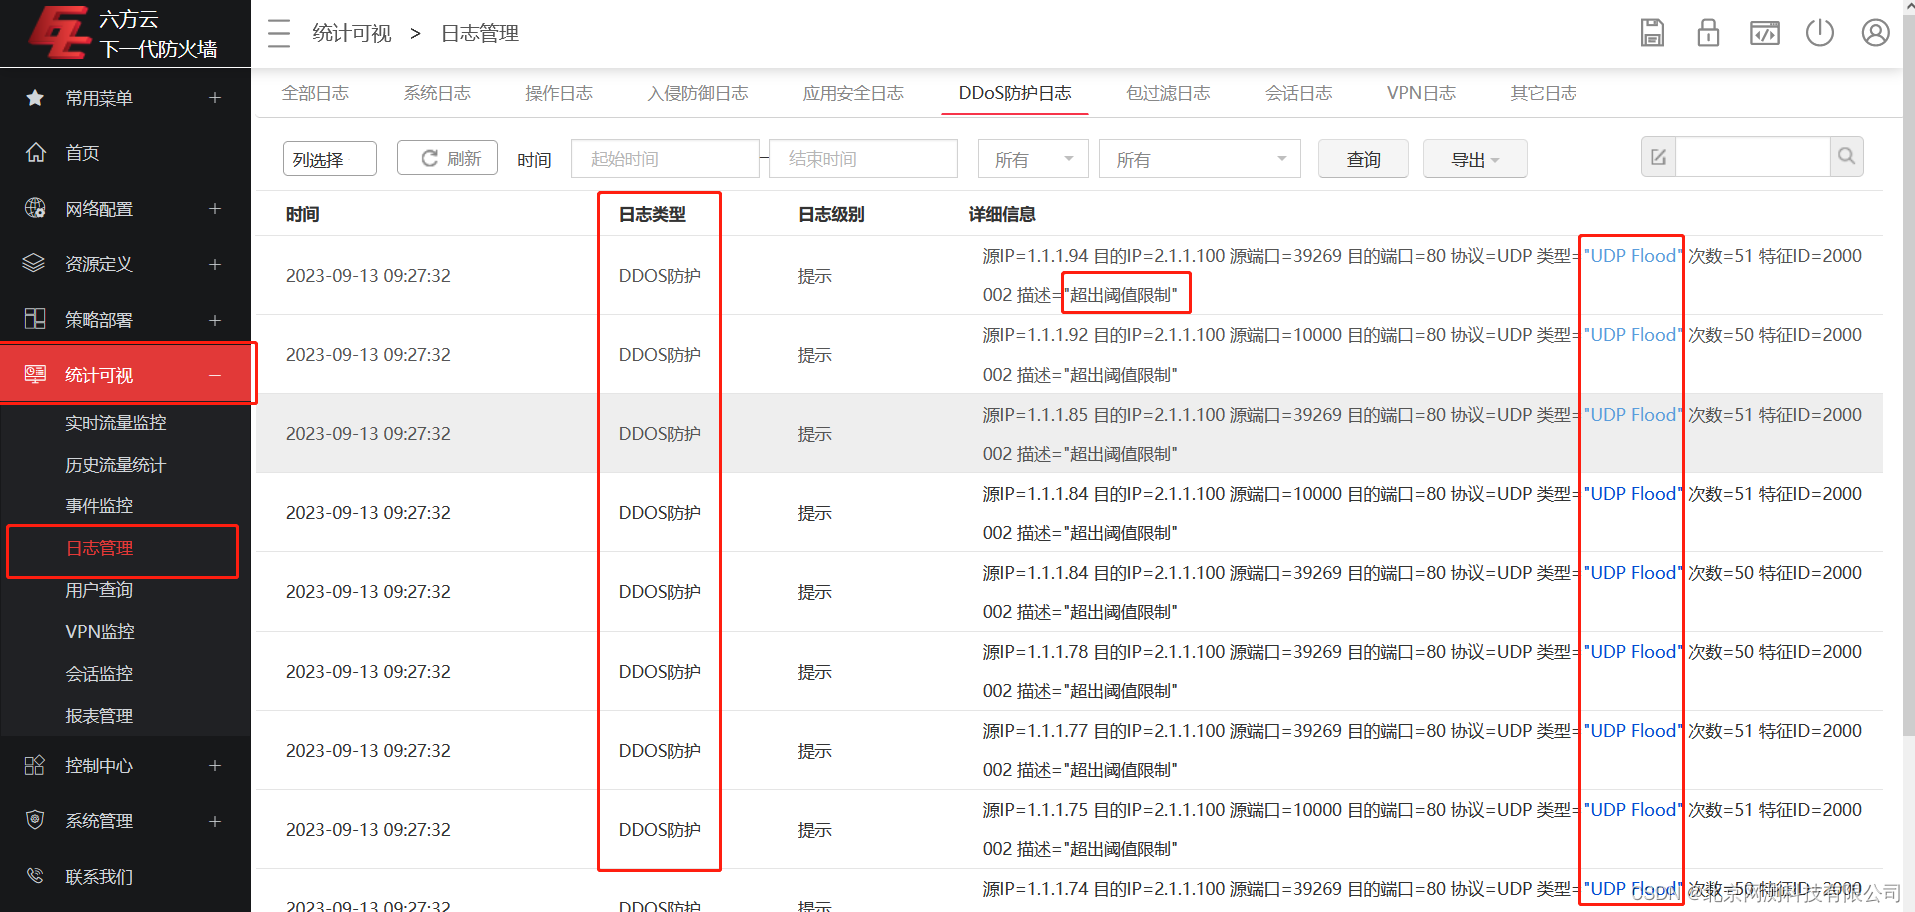Open the wider second 所有 dropdown
Viewport: 1915px width, 912px height.
pyautogui.click(x=1200, y=159)
